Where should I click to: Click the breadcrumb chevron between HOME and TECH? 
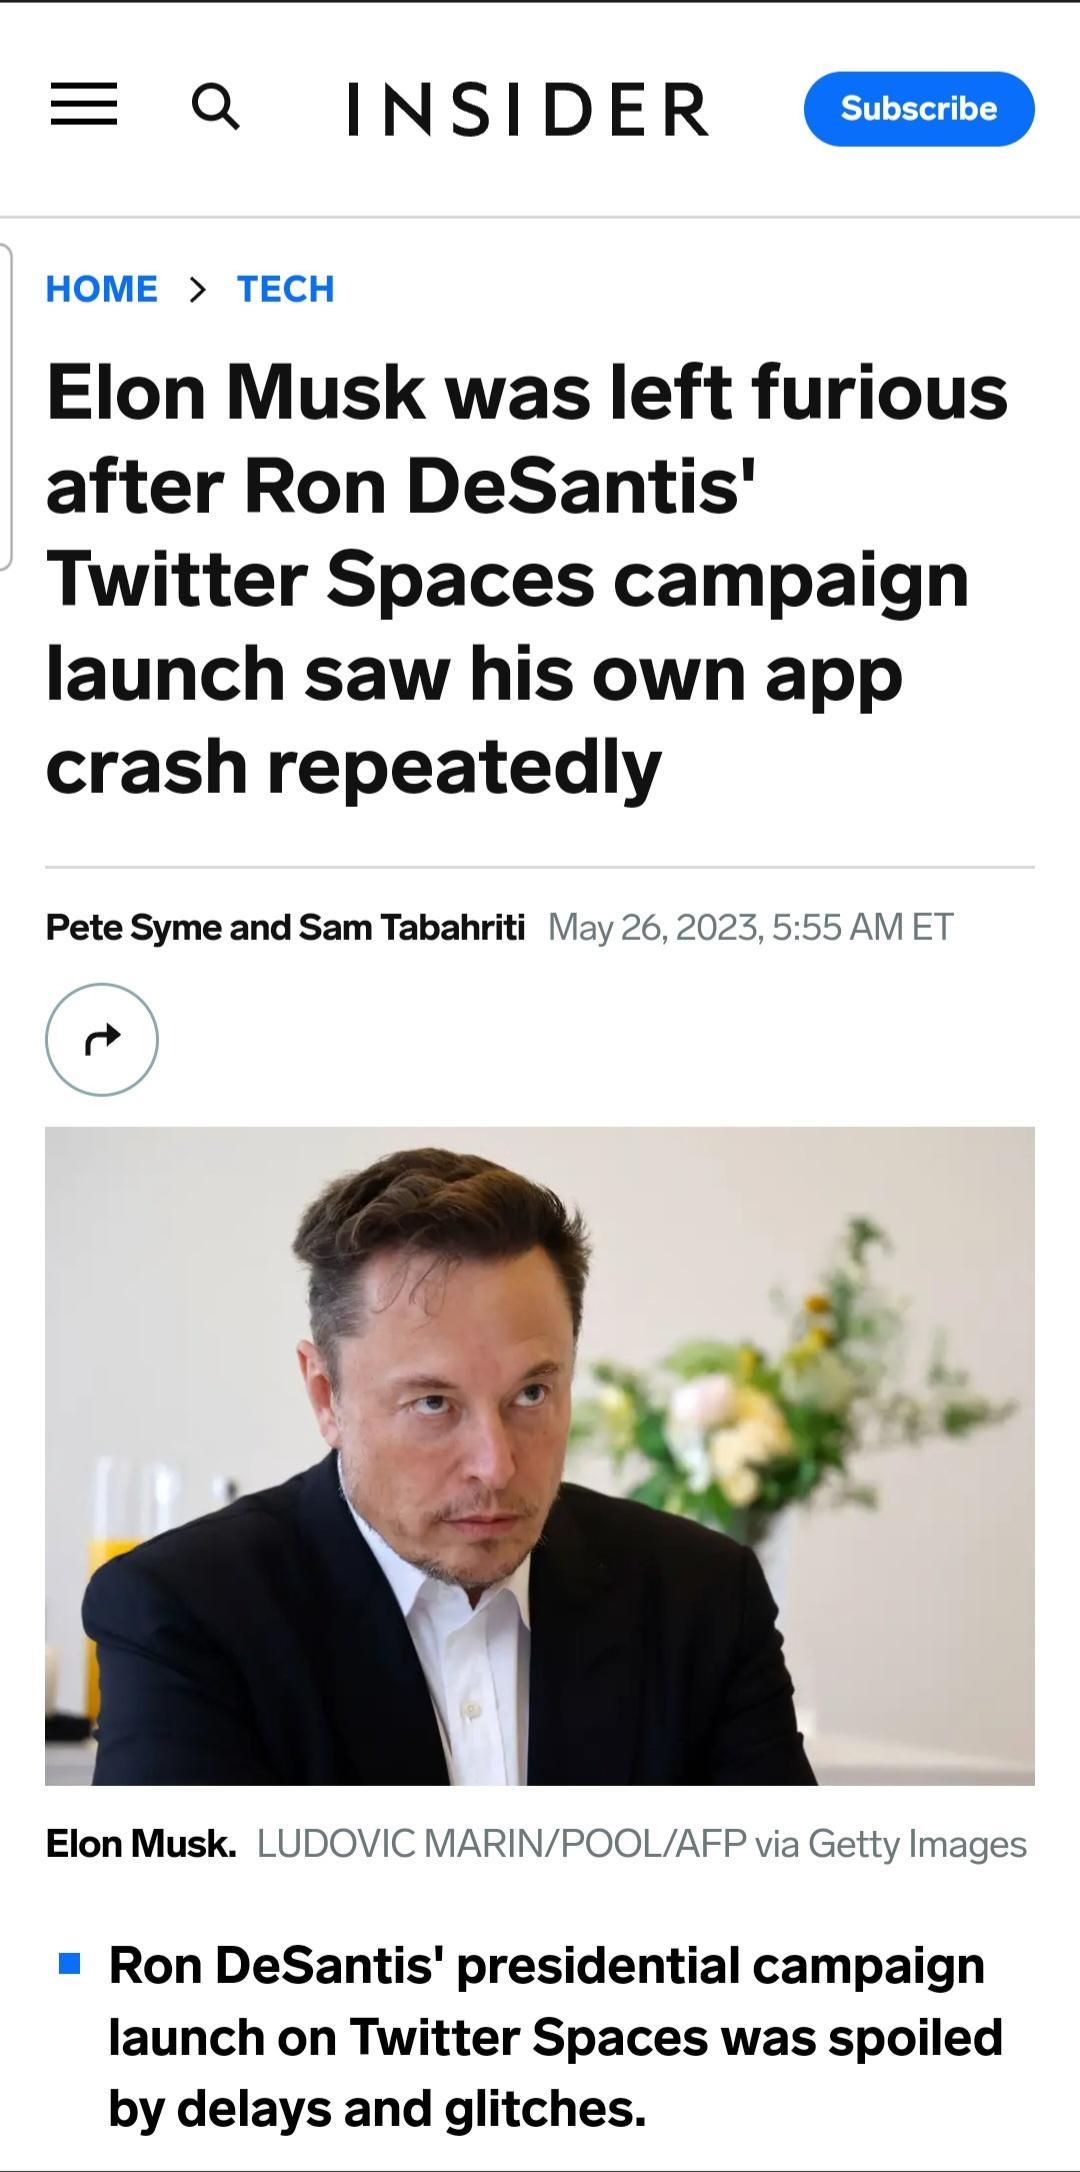(x=197, y=289)
